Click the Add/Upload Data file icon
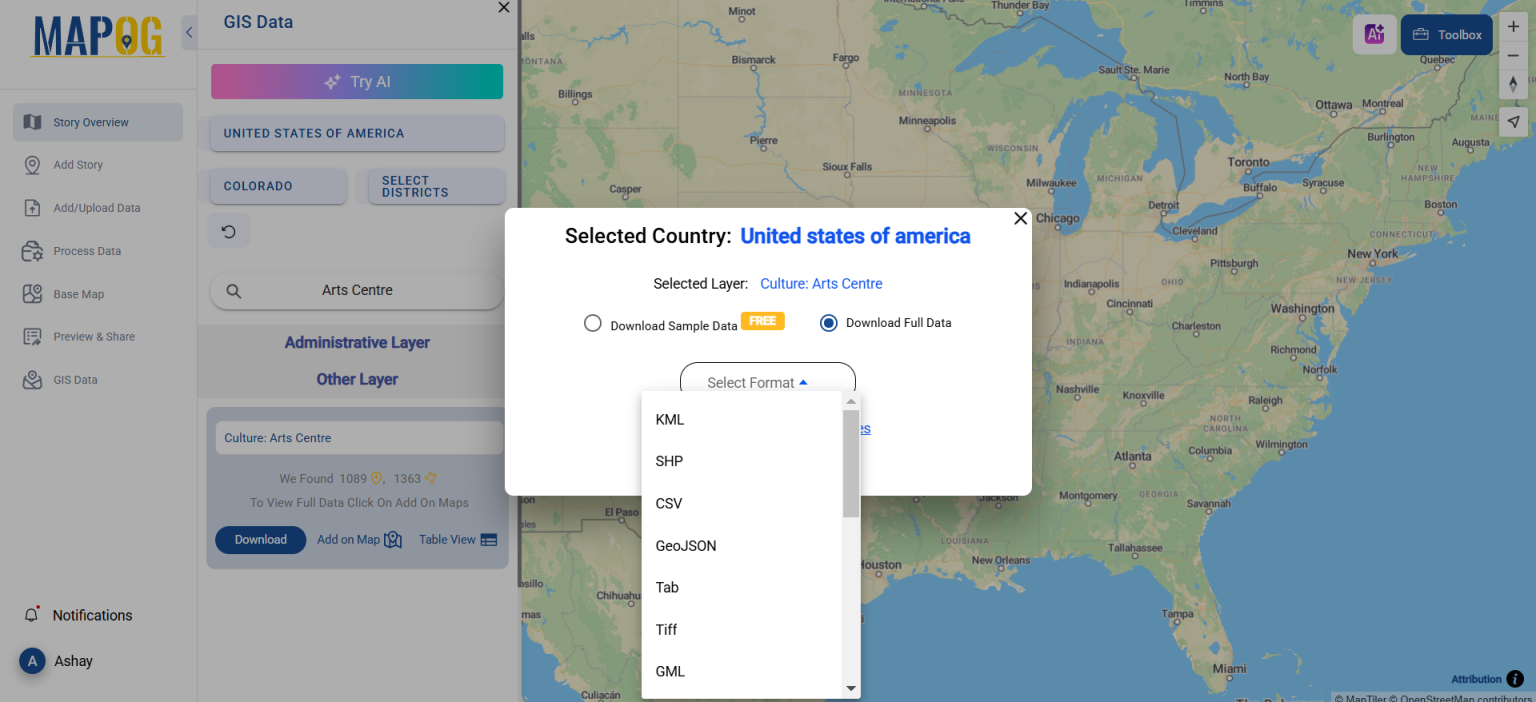 [x=33, y=208]
